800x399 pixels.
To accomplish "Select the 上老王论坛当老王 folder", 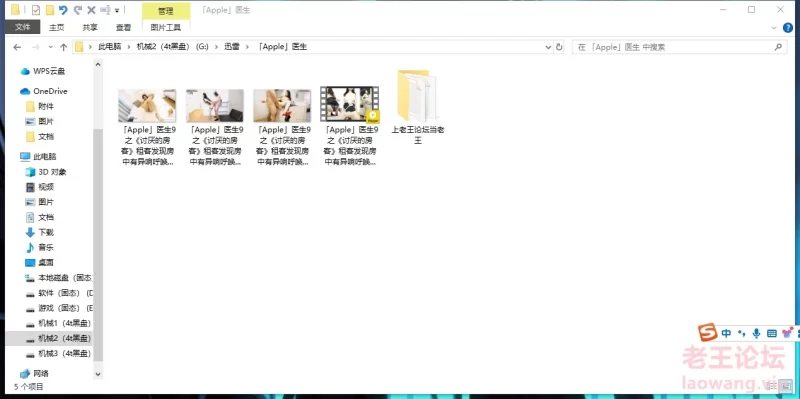I will click(418, 106).
